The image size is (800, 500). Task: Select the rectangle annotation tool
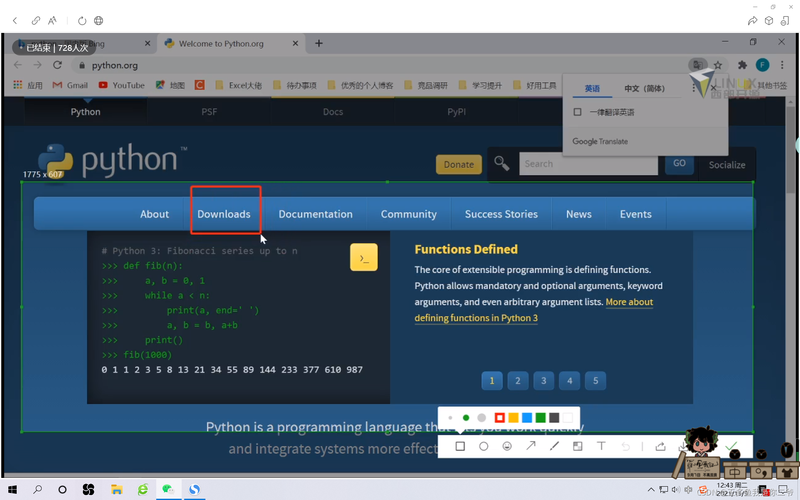pos(460,446)
